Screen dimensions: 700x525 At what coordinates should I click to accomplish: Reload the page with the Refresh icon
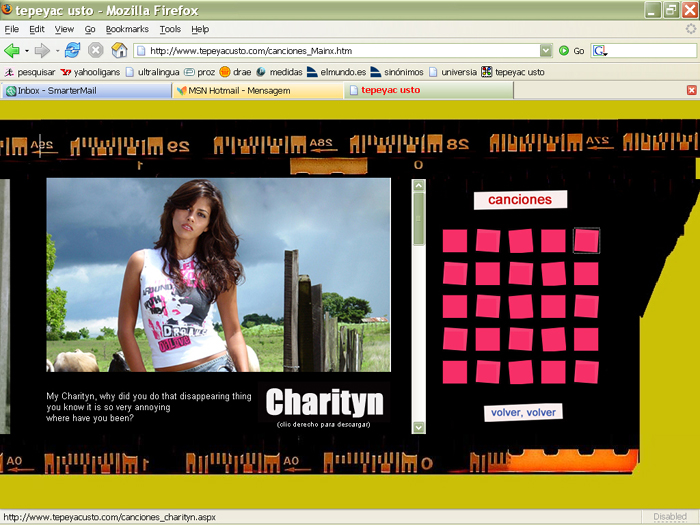pyautogui.click(x=72, y=50)
